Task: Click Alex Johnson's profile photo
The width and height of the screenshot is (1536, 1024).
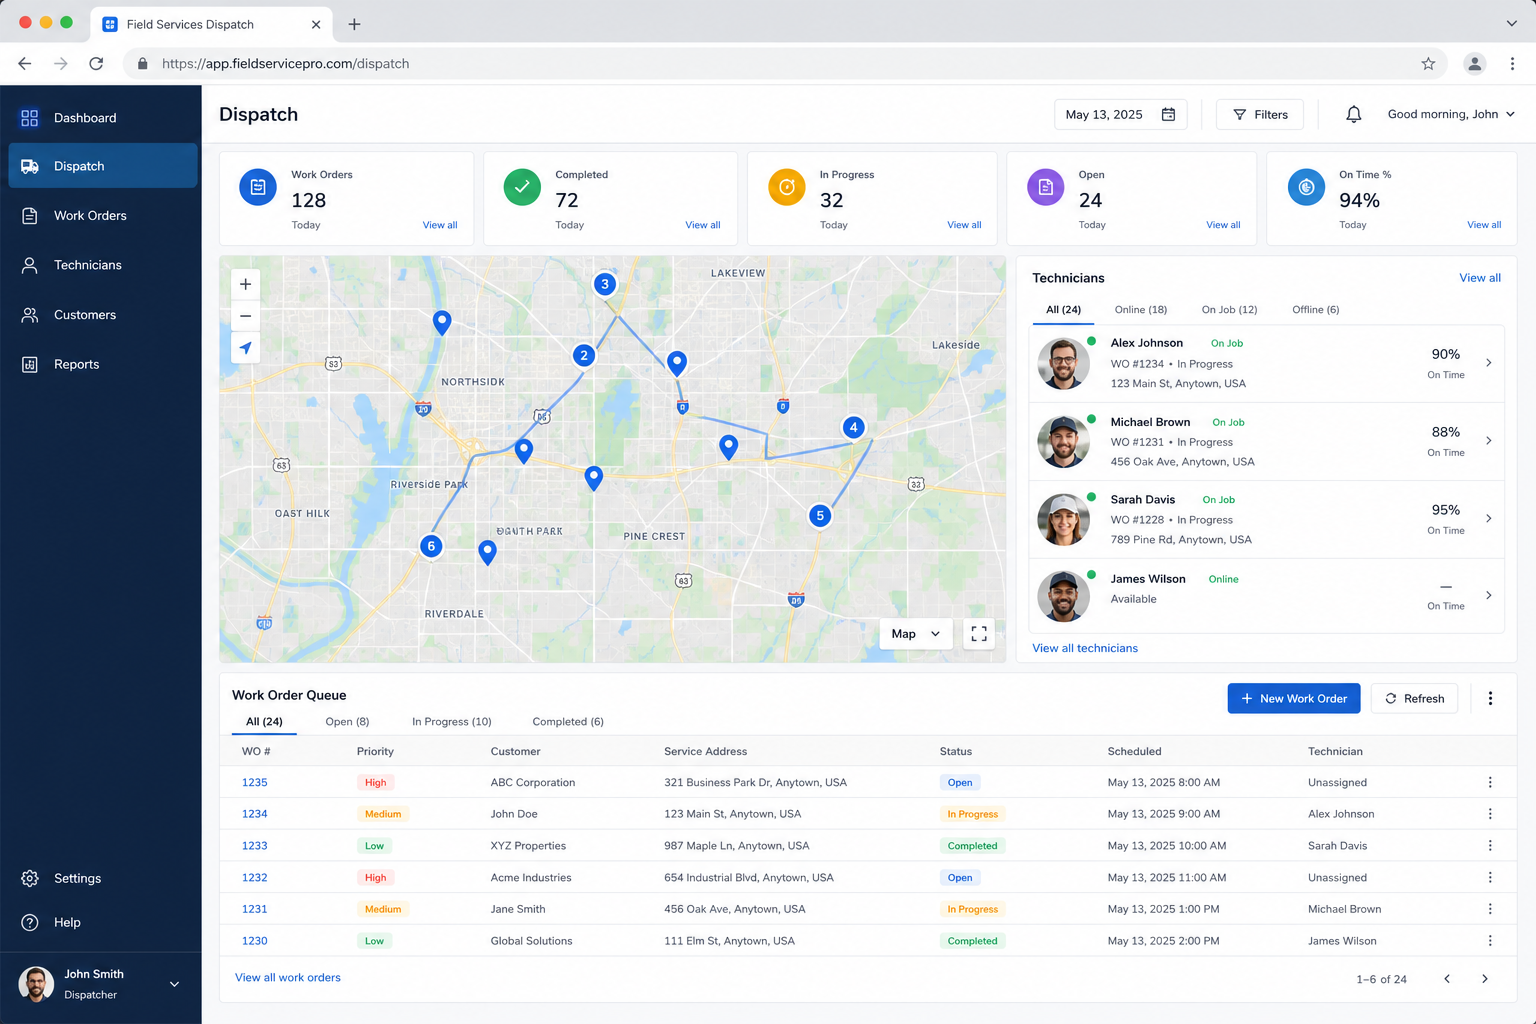Action: point(1063,363)
